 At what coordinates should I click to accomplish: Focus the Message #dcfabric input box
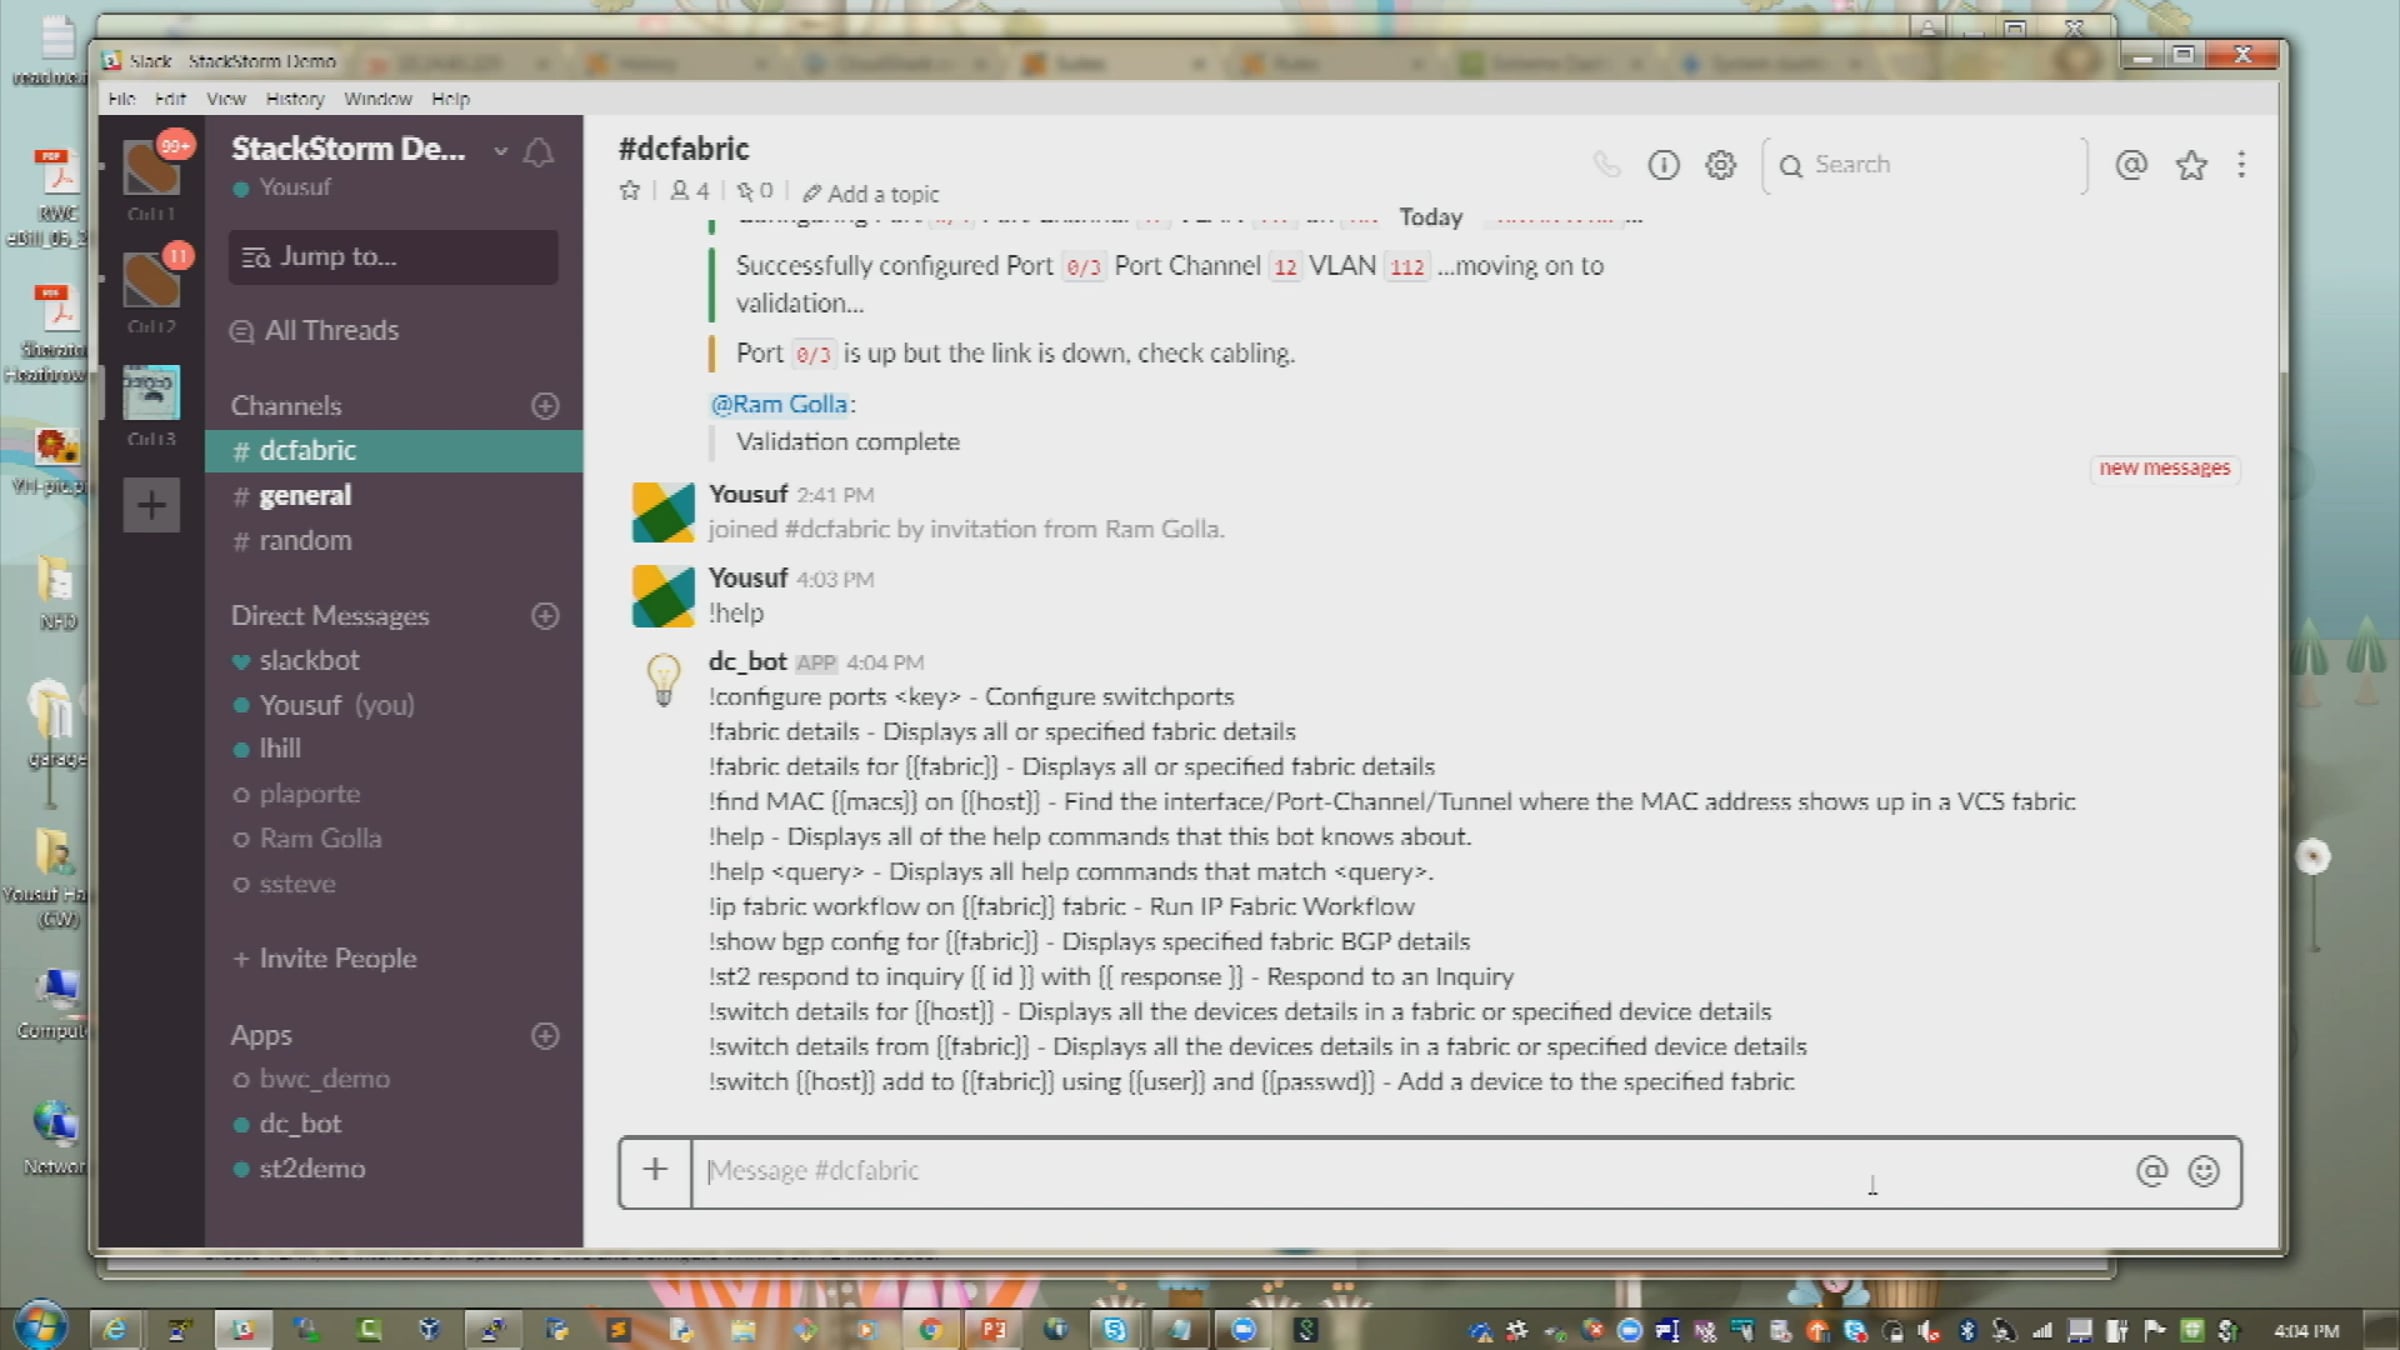[x=1410, y=1171]
